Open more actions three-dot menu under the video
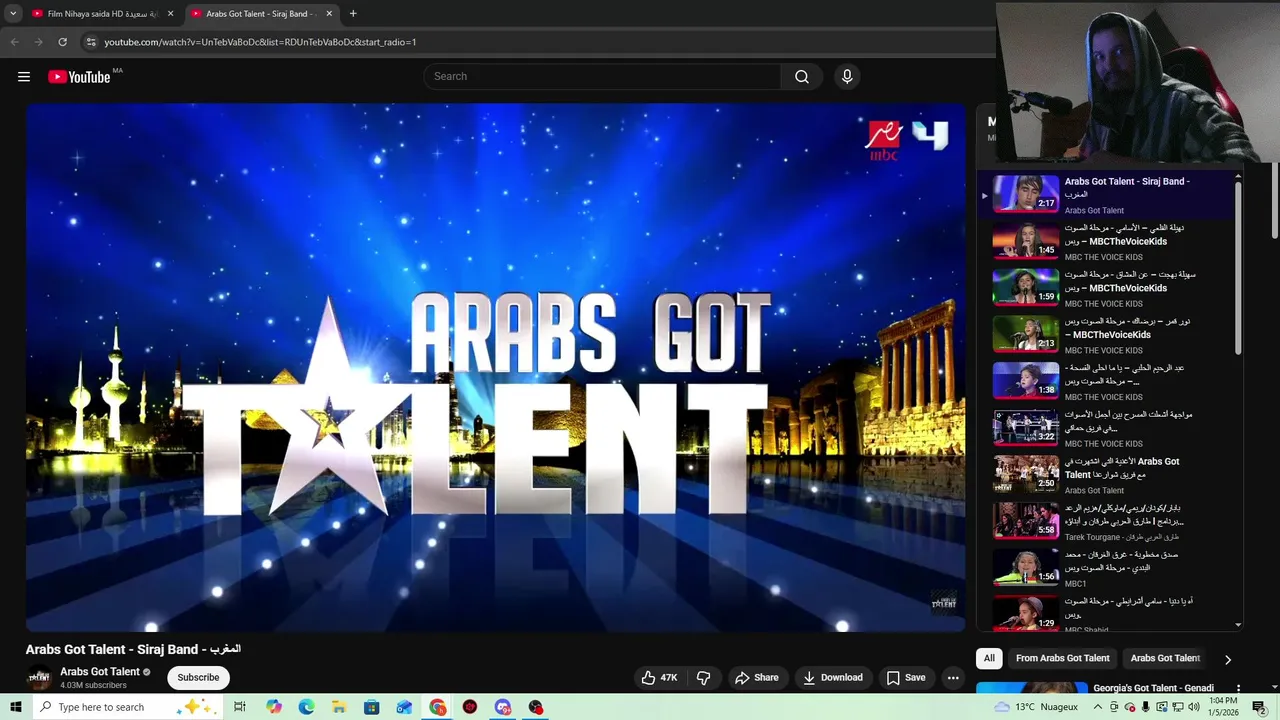1280x720 pixels. [953, 677]
